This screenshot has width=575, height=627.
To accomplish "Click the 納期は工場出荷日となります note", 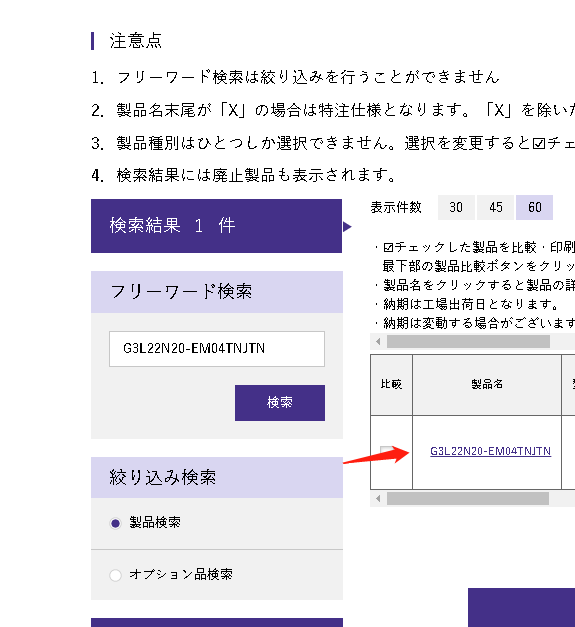I will 471,304.
